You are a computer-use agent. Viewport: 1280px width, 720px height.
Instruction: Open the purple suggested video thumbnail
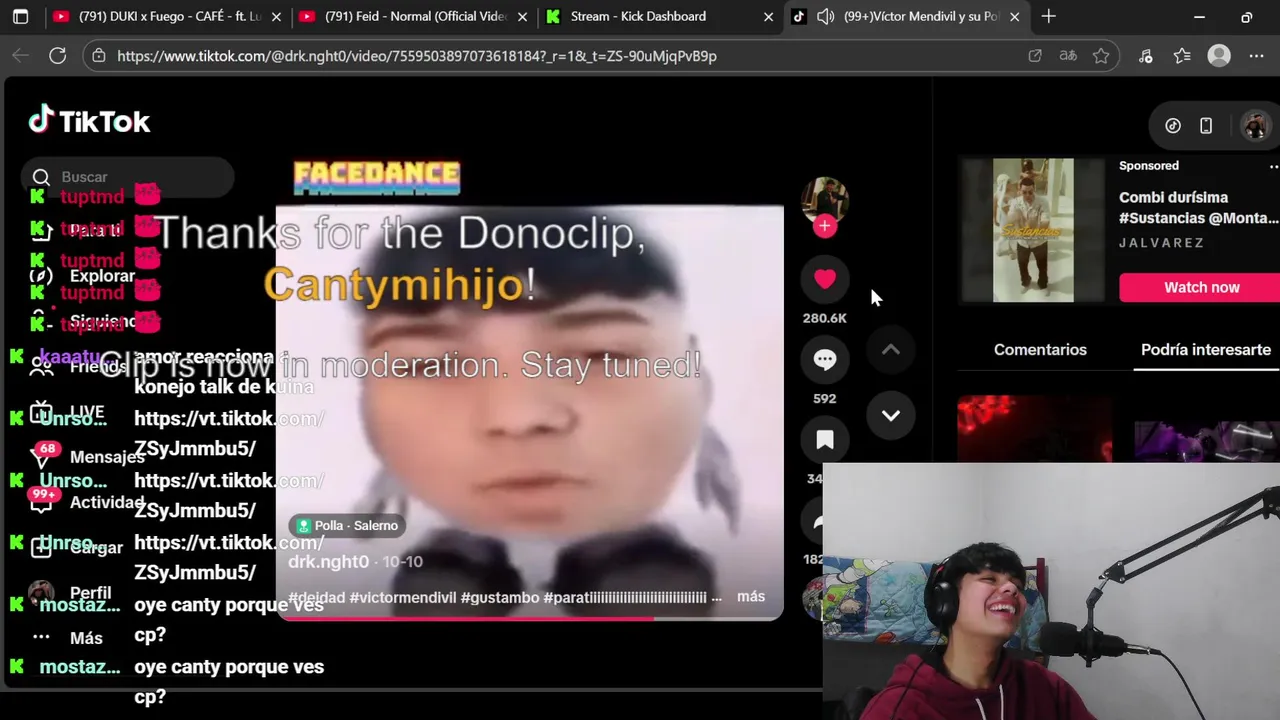pos(1206,440)
